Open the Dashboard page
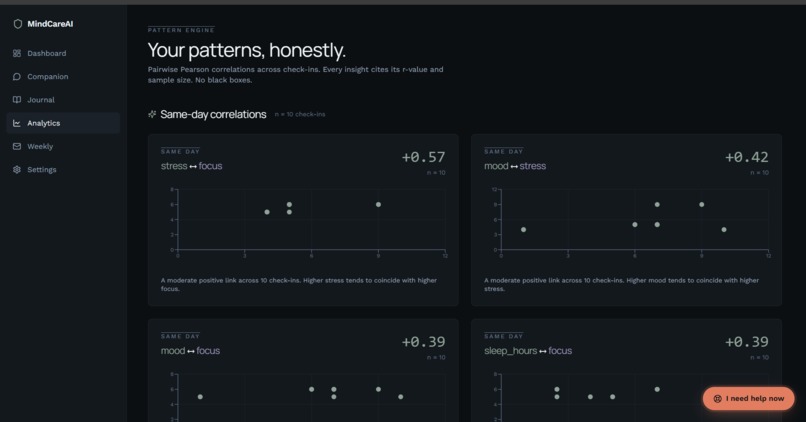The image size is (806, 422). [63, 53]
